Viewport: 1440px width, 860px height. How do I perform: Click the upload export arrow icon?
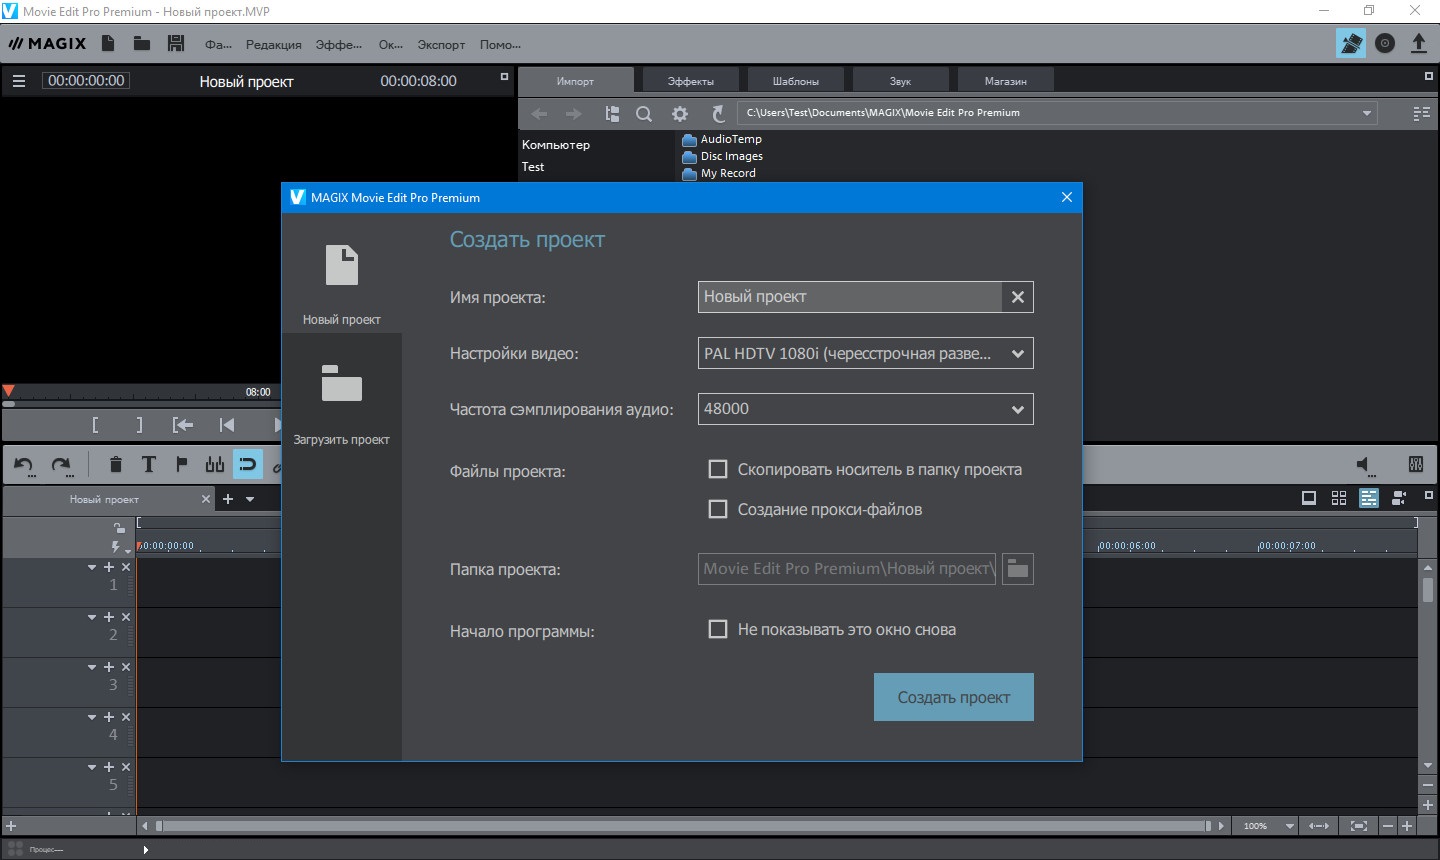pyautogui.click(x=1418, y=43)
